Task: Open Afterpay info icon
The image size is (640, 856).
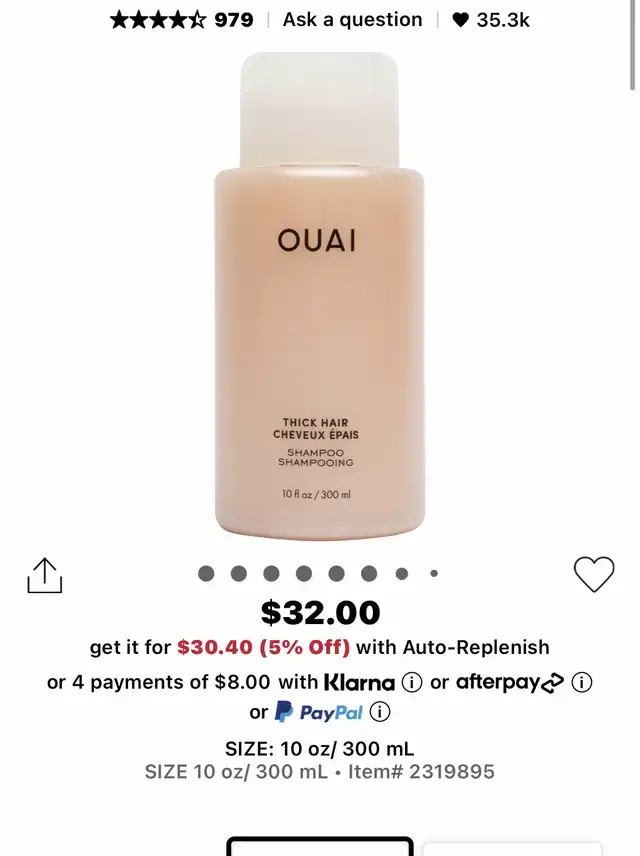Action: click(x=582, y=682)
